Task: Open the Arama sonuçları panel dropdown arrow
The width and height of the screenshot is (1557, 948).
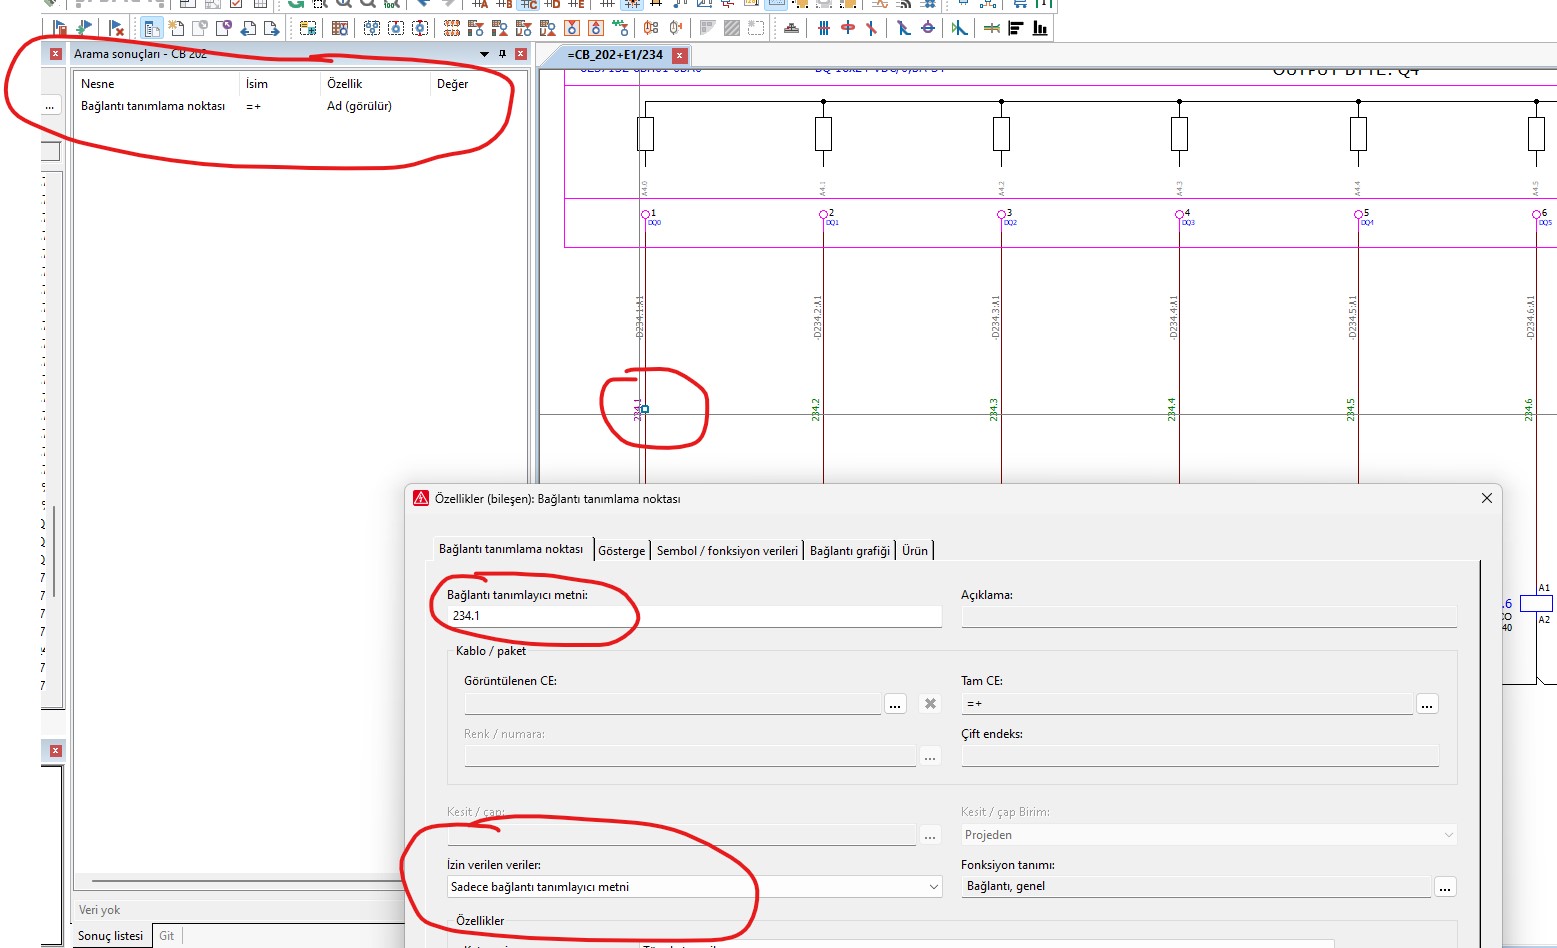Action: (485, 54)
